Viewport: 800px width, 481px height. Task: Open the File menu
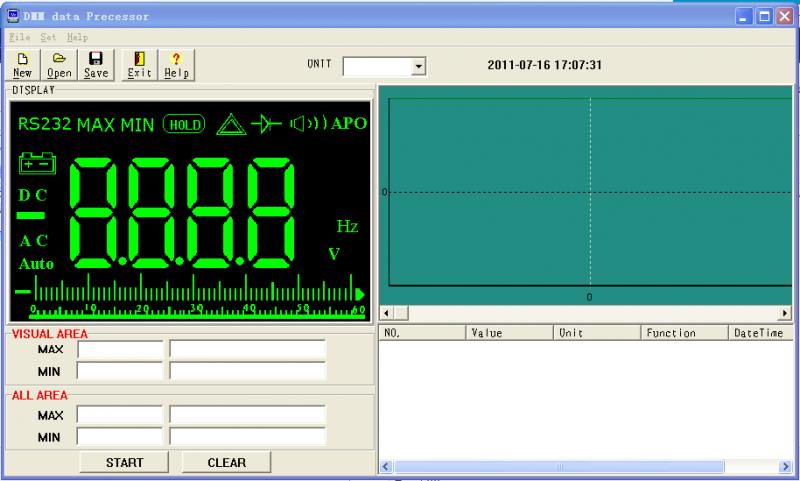19,37
